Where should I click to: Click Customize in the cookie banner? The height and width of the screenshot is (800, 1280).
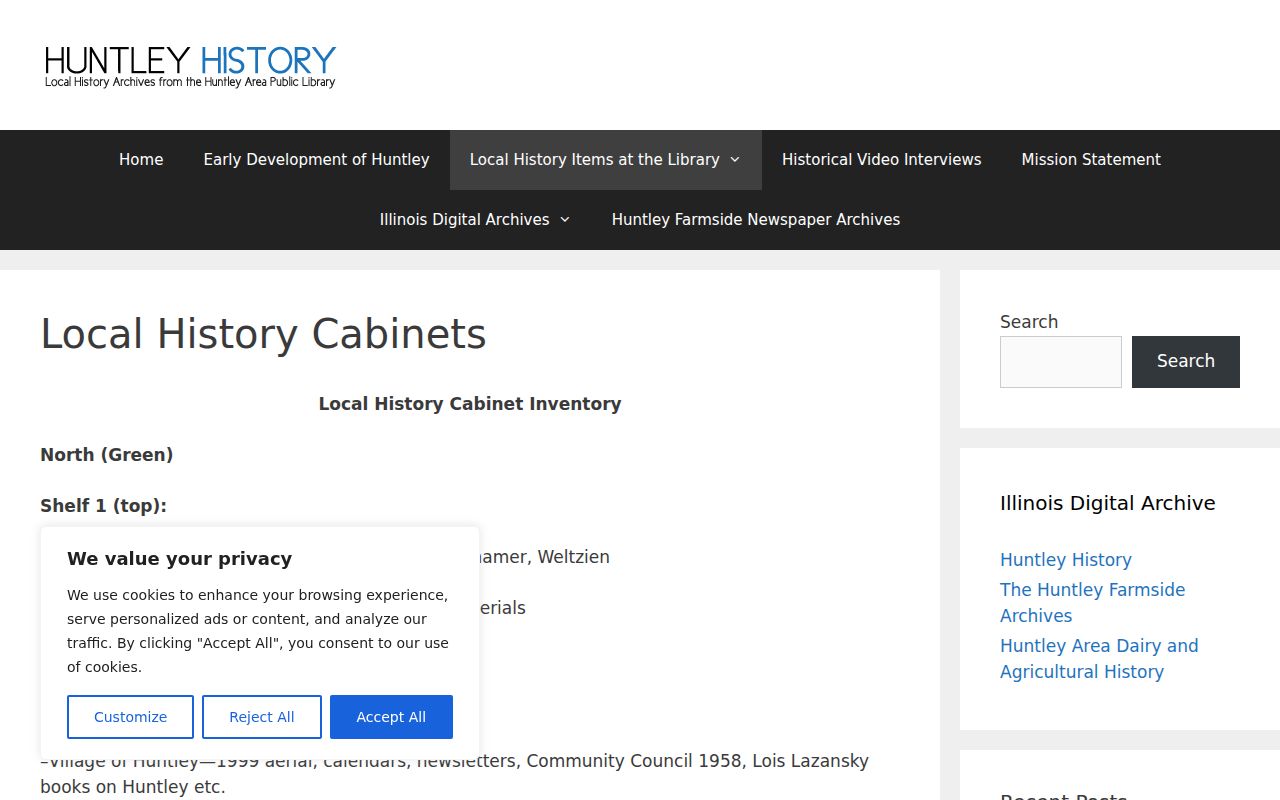[x=130, y=717]
